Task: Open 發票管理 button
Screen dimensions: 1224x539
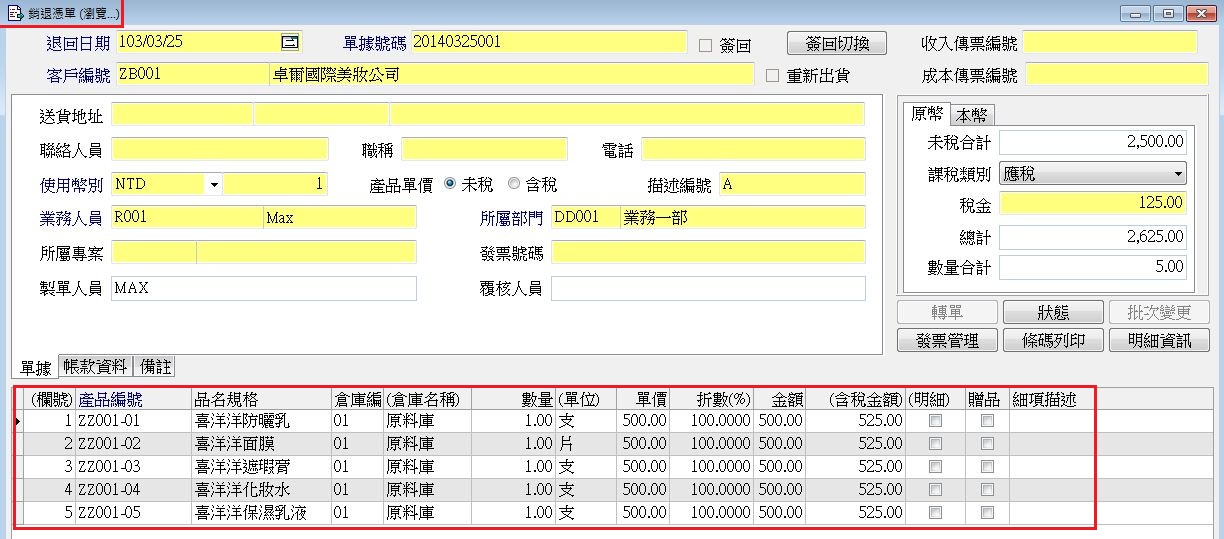Action: [947, 340]
